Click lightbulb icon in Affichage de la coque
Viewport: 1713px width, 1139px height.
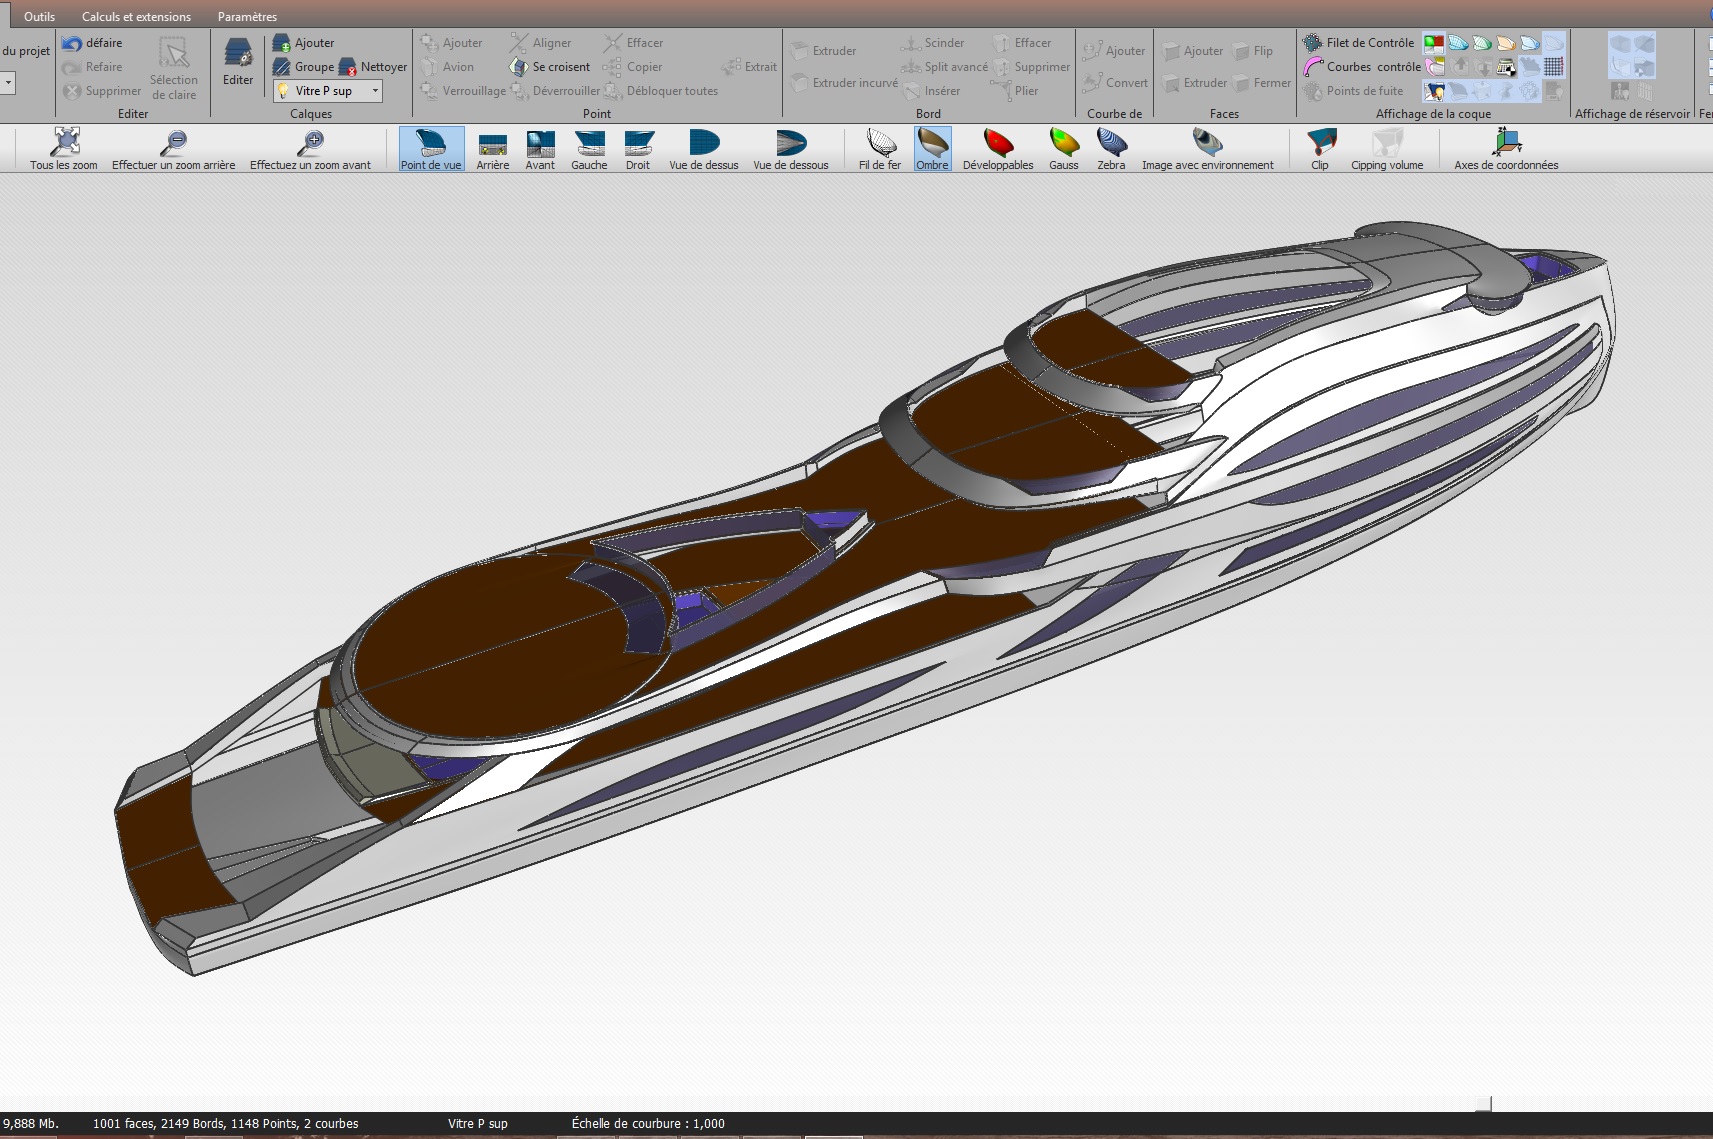click(x=1434, y=91)
